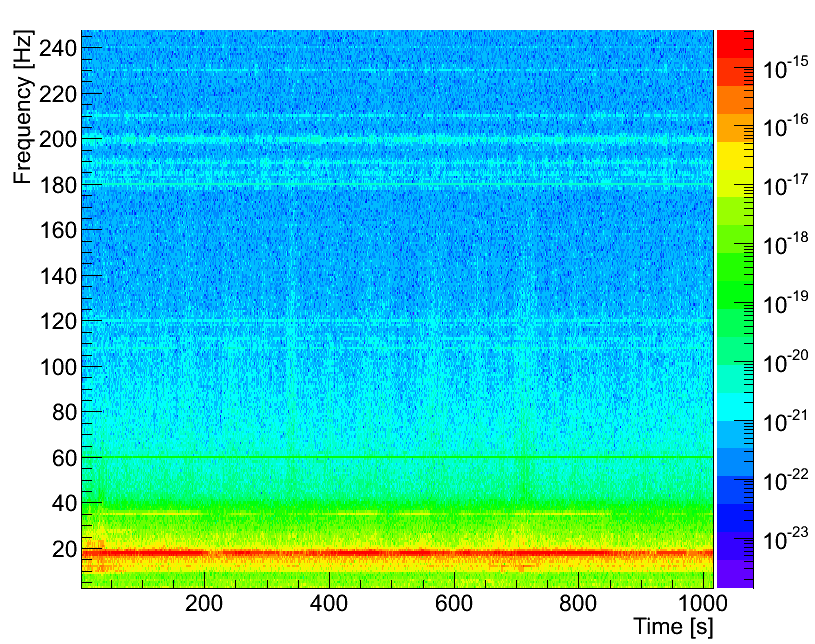Click the 10^-20 color scale label
The height and width of the screenshot is (644, 815).
[785, 362]
